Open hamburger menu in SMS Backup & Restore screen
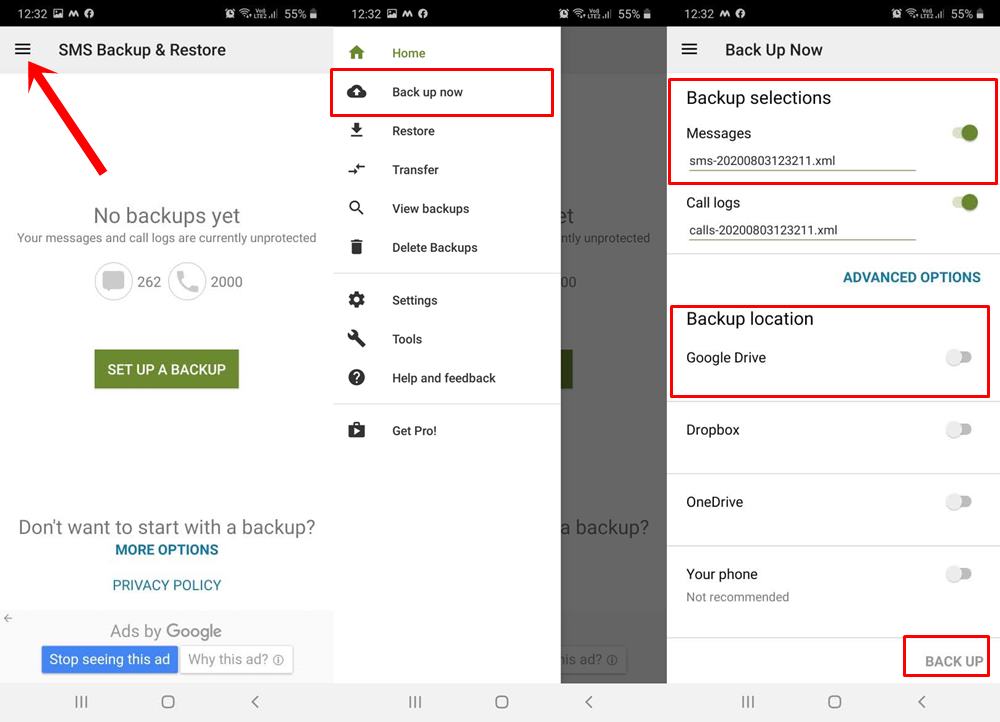This screenshot has width=1000, height=722. [x=22, y=49]
